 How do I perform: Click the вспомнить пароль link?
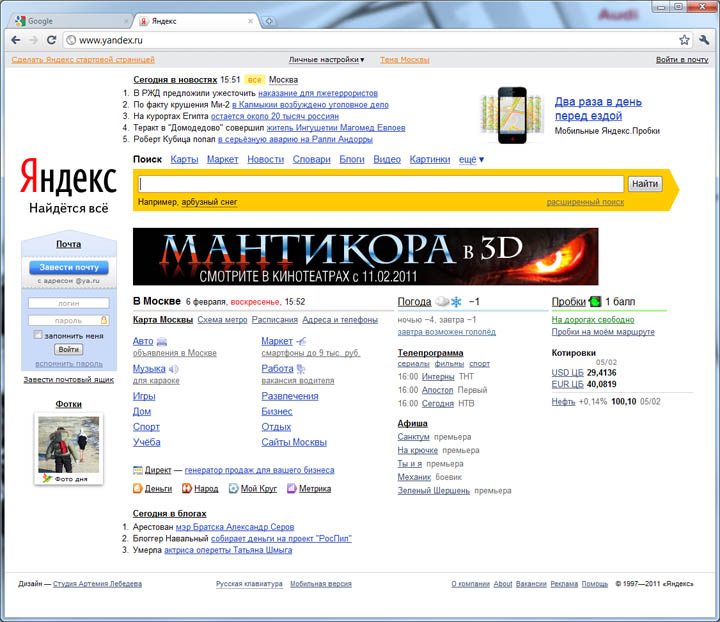pyautogui.click(x=69, y=364)
